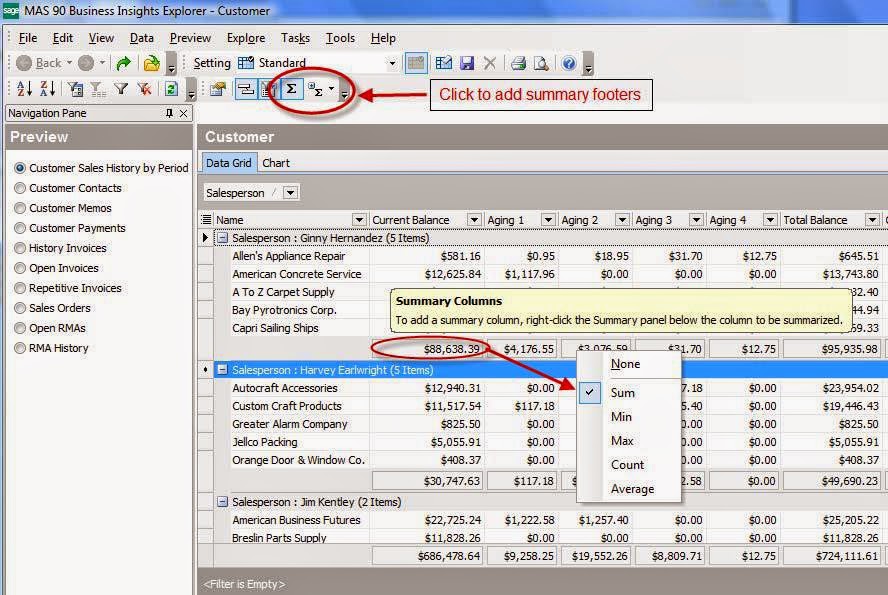Click the add summary column Sigma icon
The height and width of the screenshot is (595, 888).
coord(315,89)
